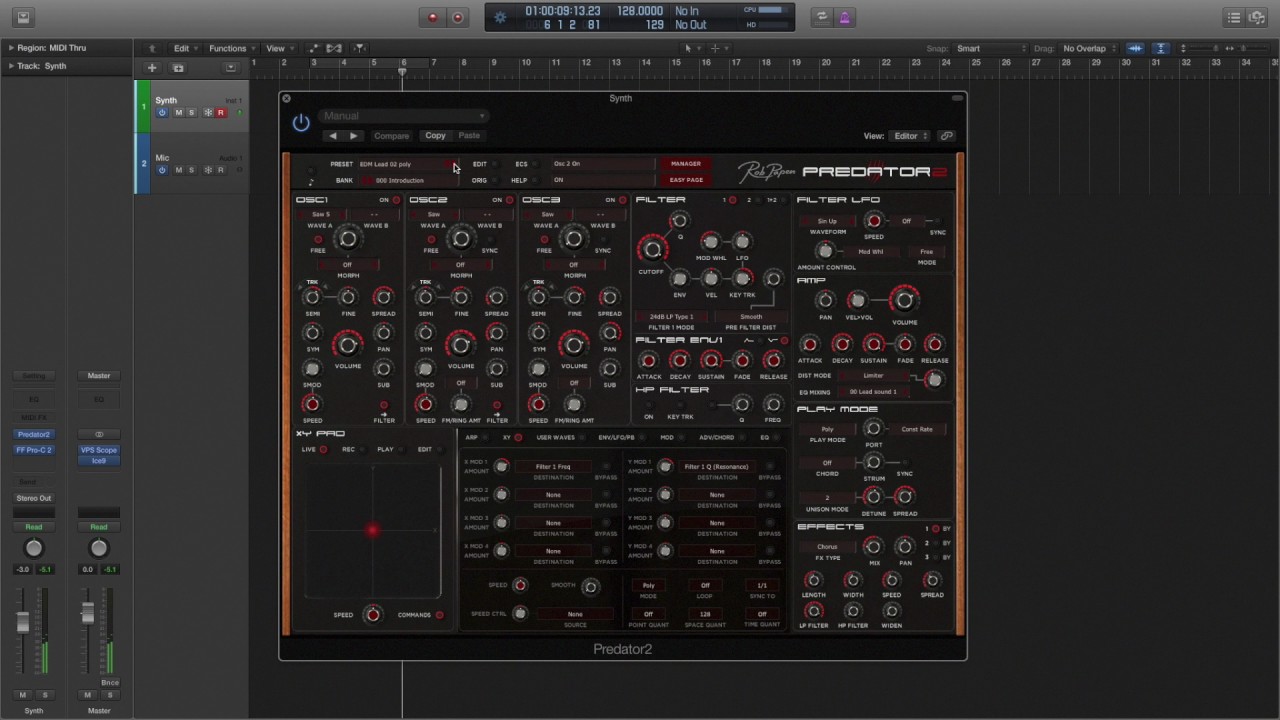Open X MOD 1 destination Filter 1 Freq
The width and height of the screenshot is (1280, 720).
point(553,467)
